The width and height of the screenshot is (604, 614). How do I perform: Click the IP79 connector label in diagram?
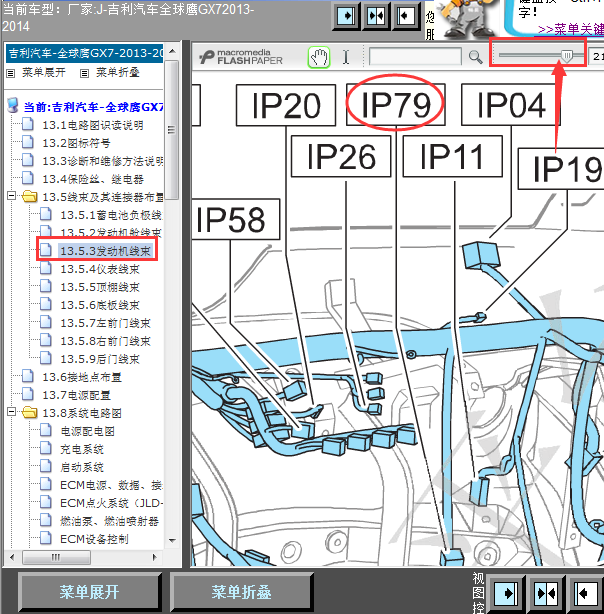[396, 105]
